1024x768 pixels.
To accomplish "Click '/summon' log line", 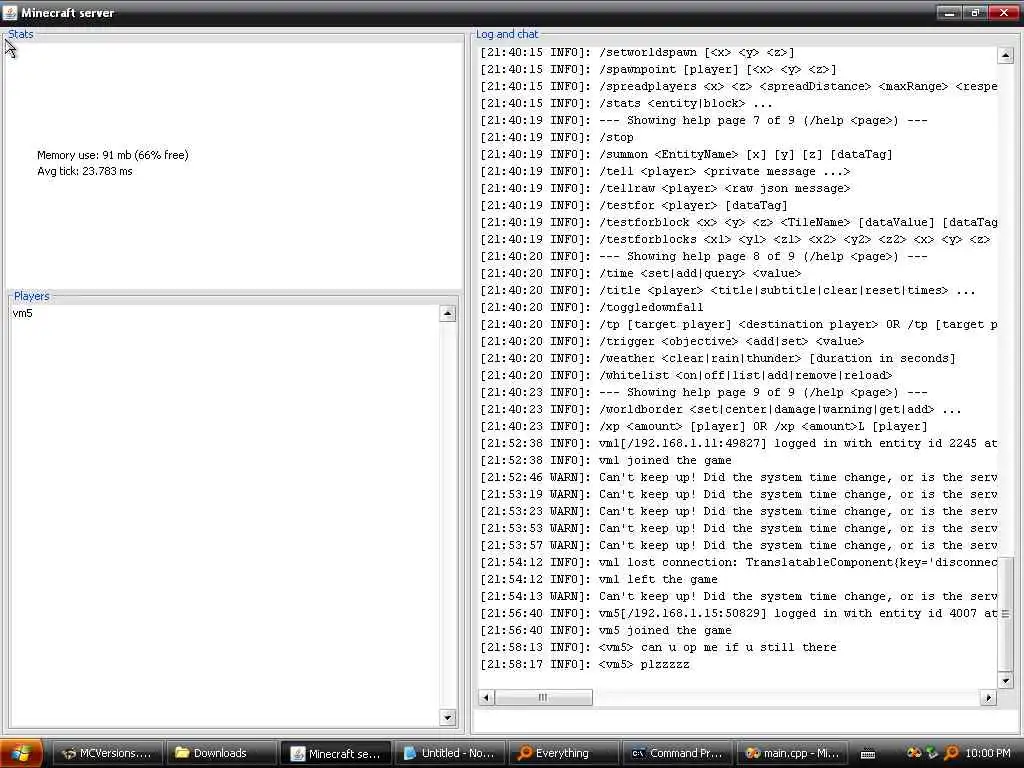I will (x=686, y=154).
